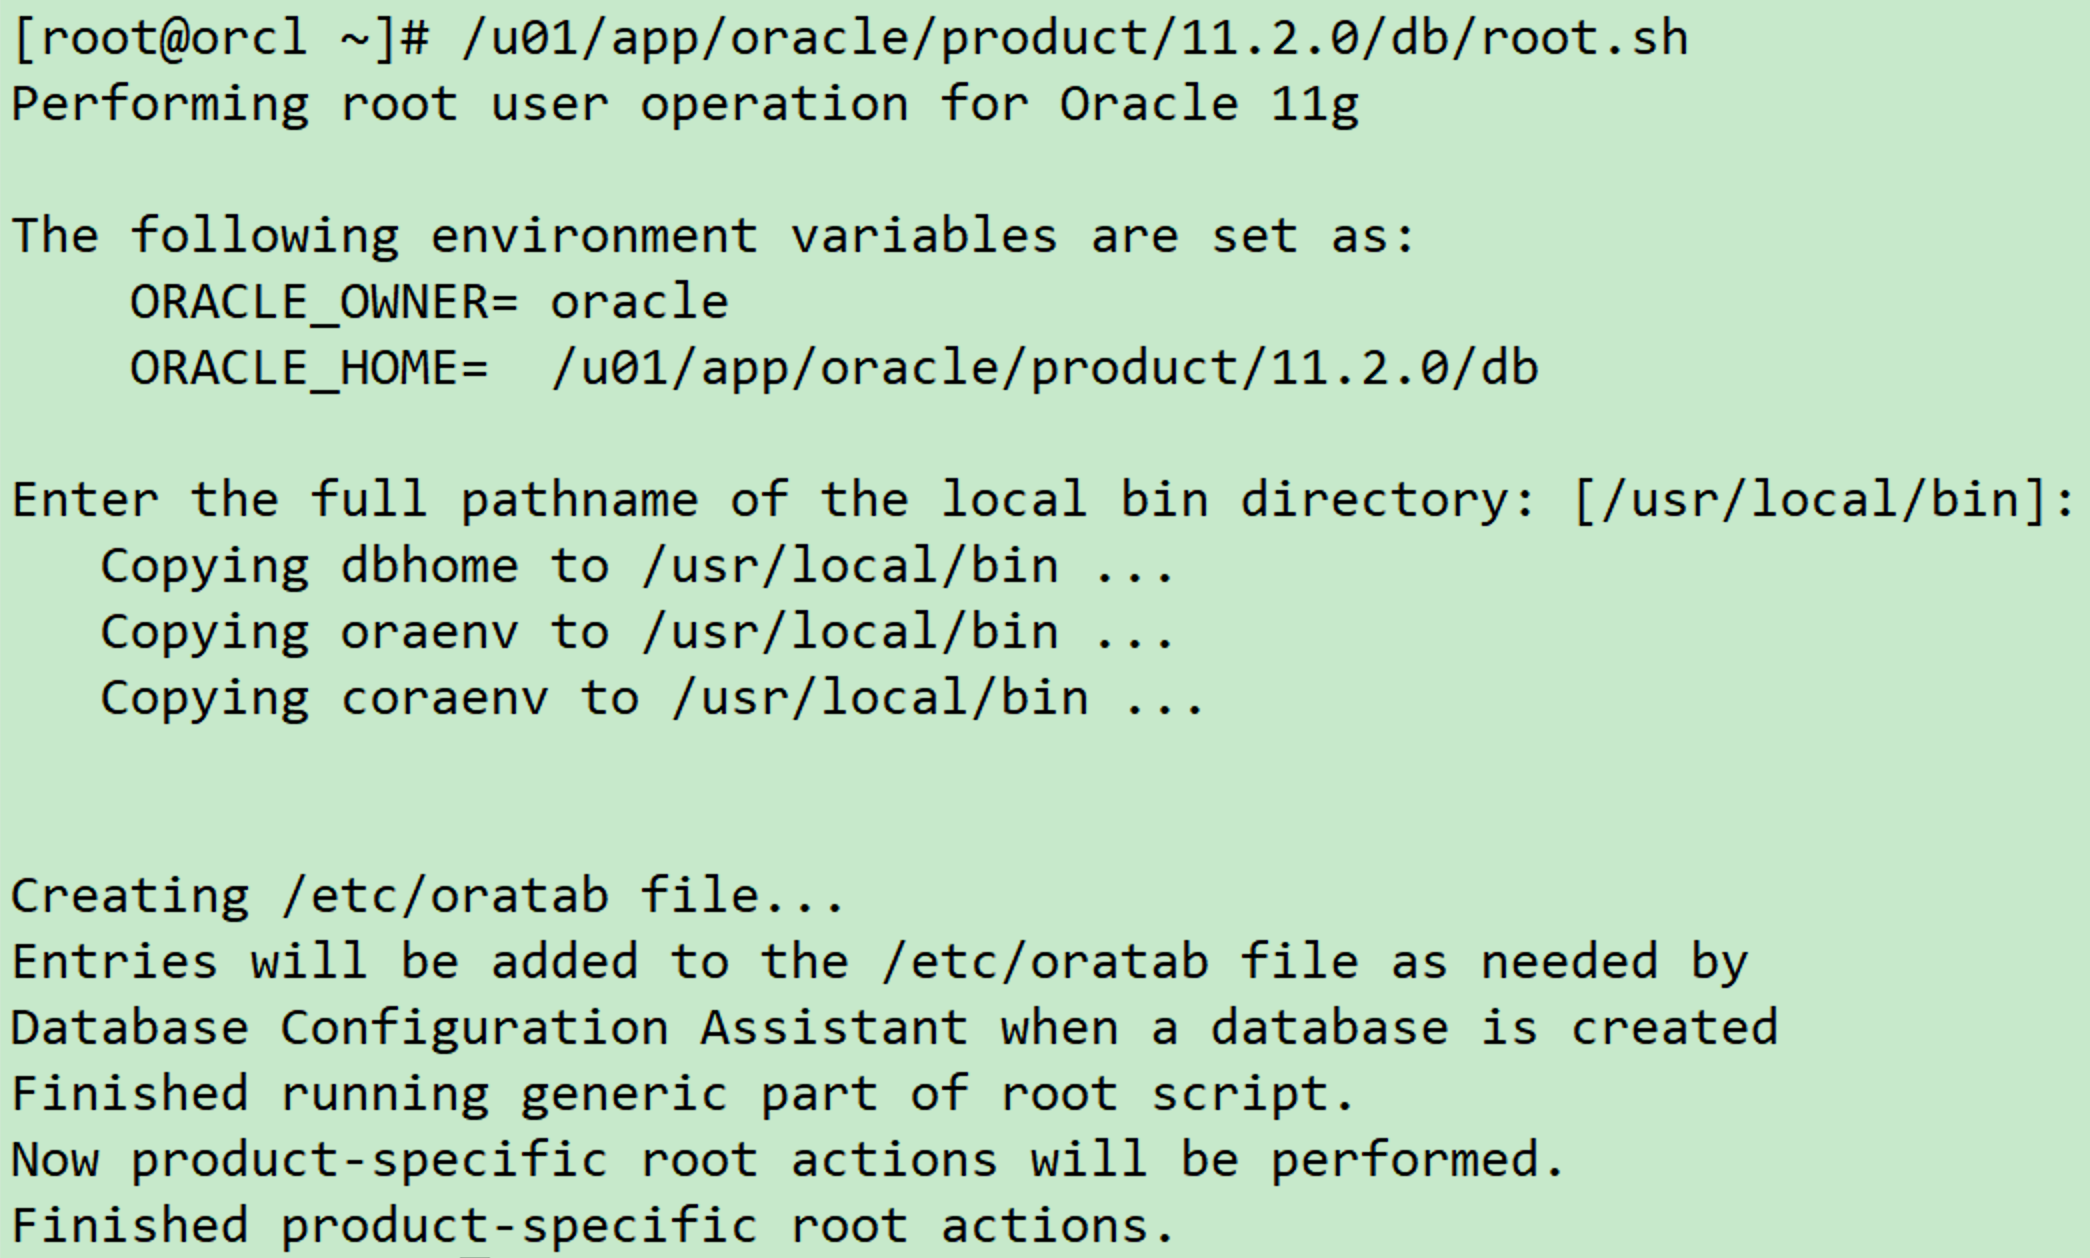Click the root.sh command path text
2090x1258 pixels.
[x=1075, y=39]
